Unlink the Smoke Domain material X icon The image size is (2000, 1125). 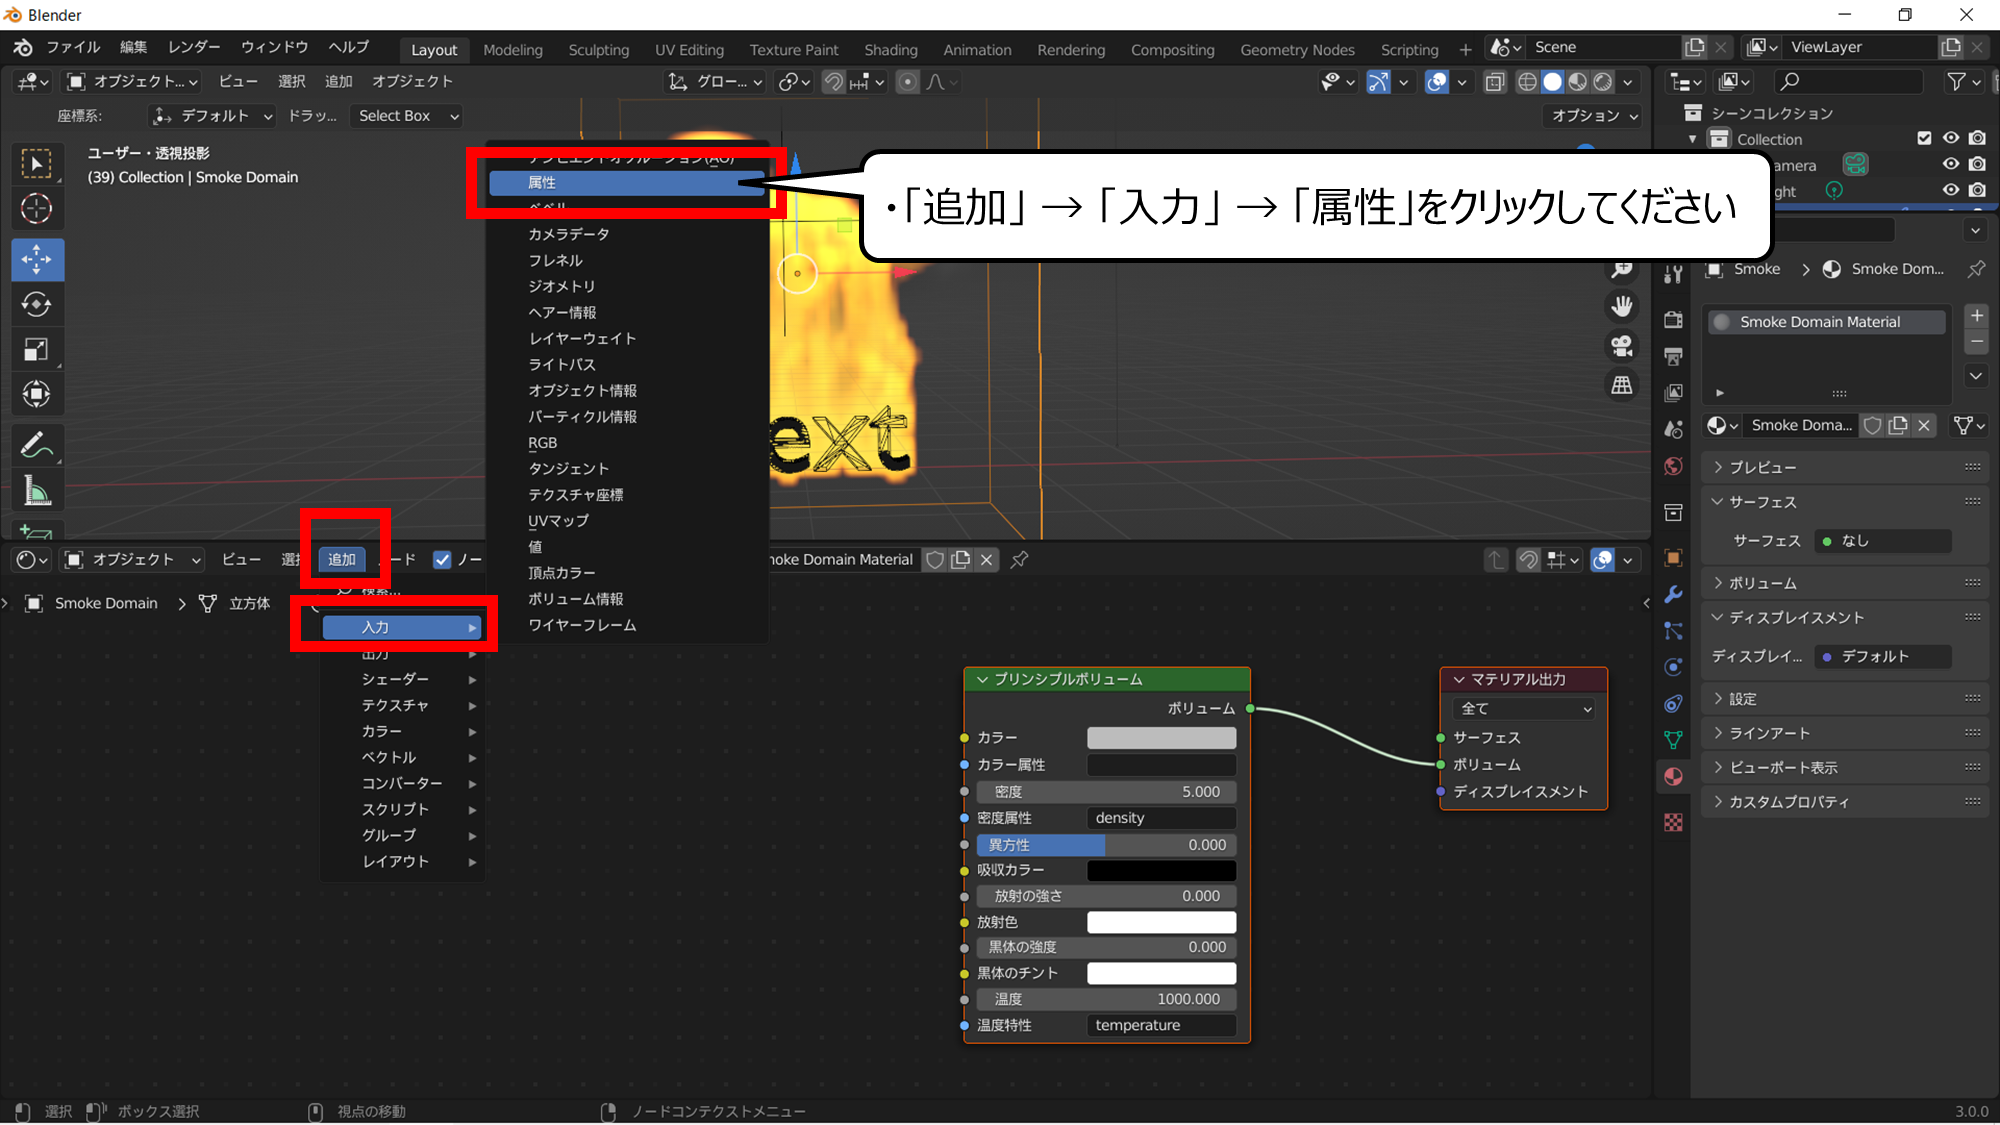coord(1923,425)
